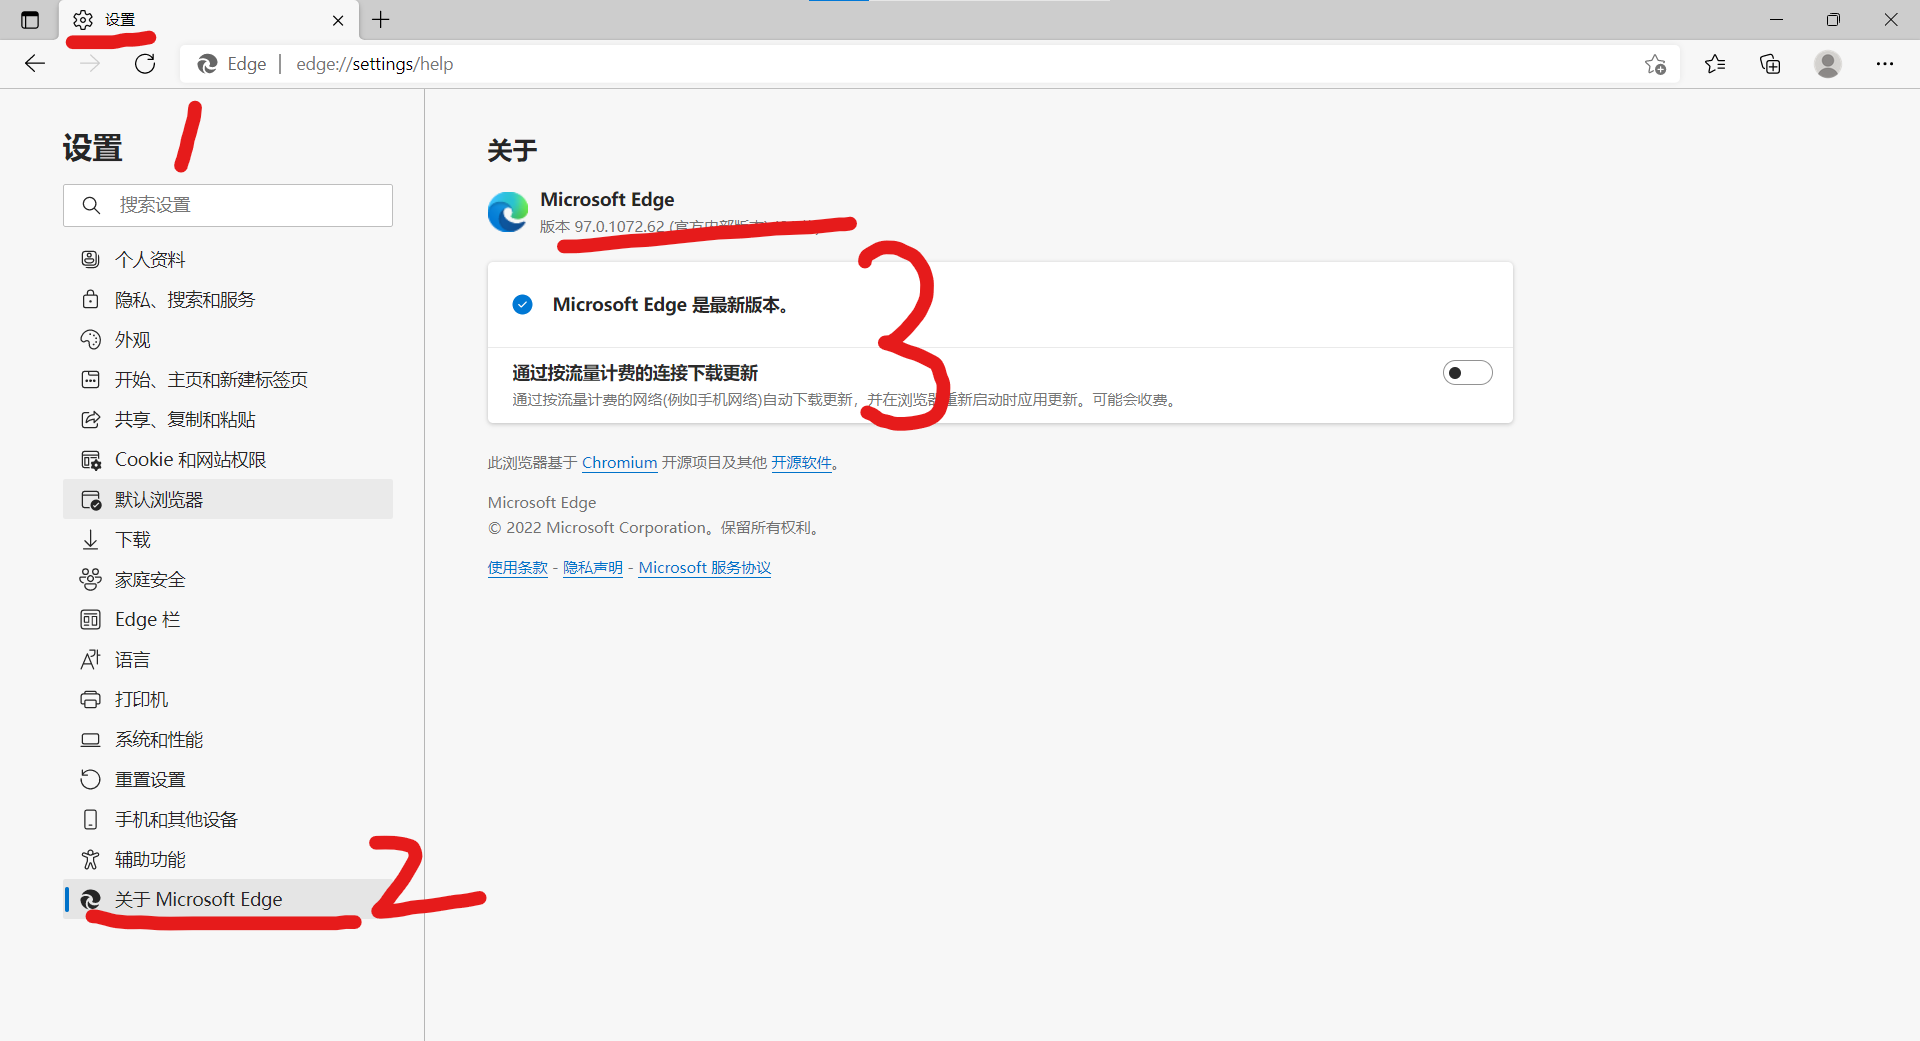Go to 外观 settings page
The image size is (1920, 1041).
coord(132,340)
